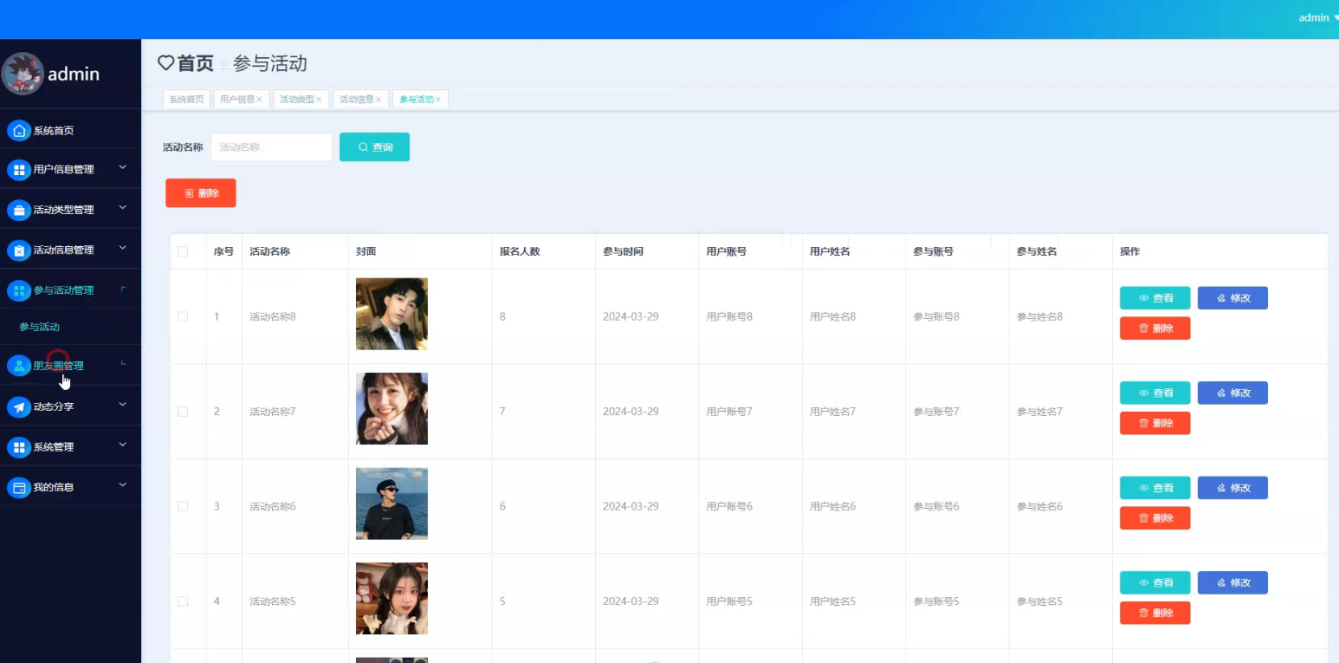Click 修改 for 活动名称5 row
1339x663 pixels.
pos(1233,583)
